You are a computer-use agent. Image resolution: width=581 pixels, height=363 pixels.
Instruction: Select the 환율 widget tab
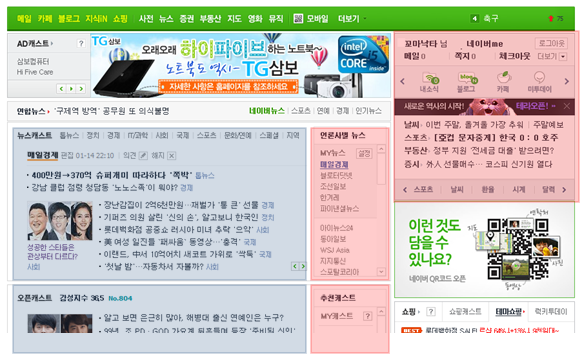click(488, 190)
